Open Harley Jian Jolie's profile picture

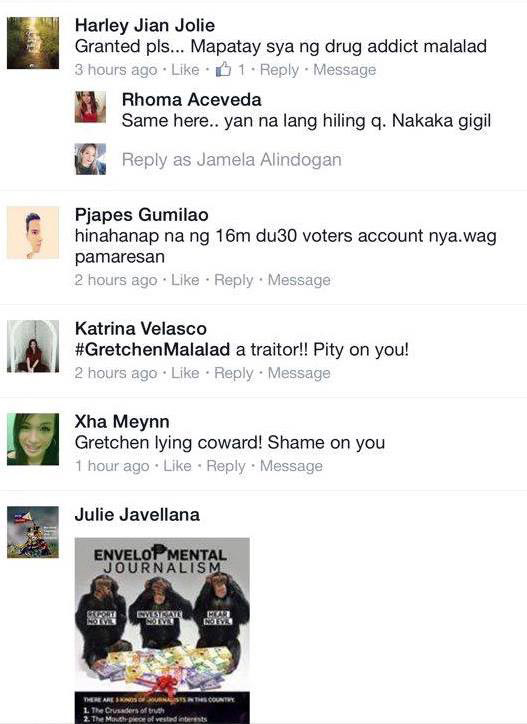click(x=33, y=43)
